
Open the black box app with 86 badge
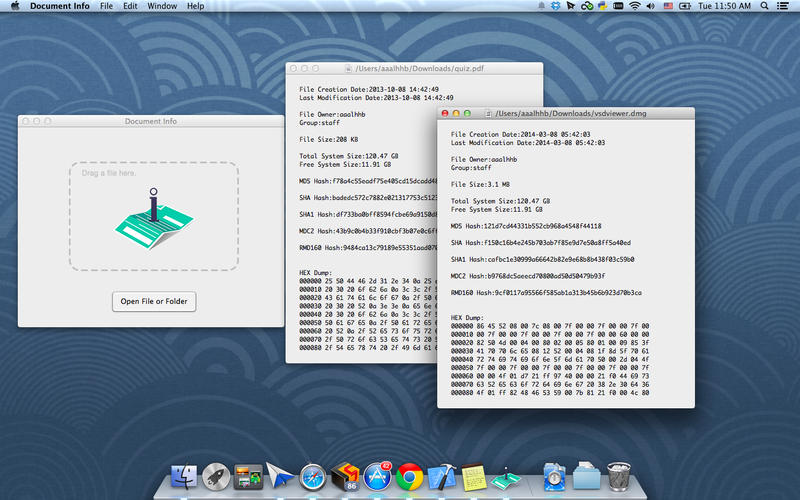pos(345,477)
